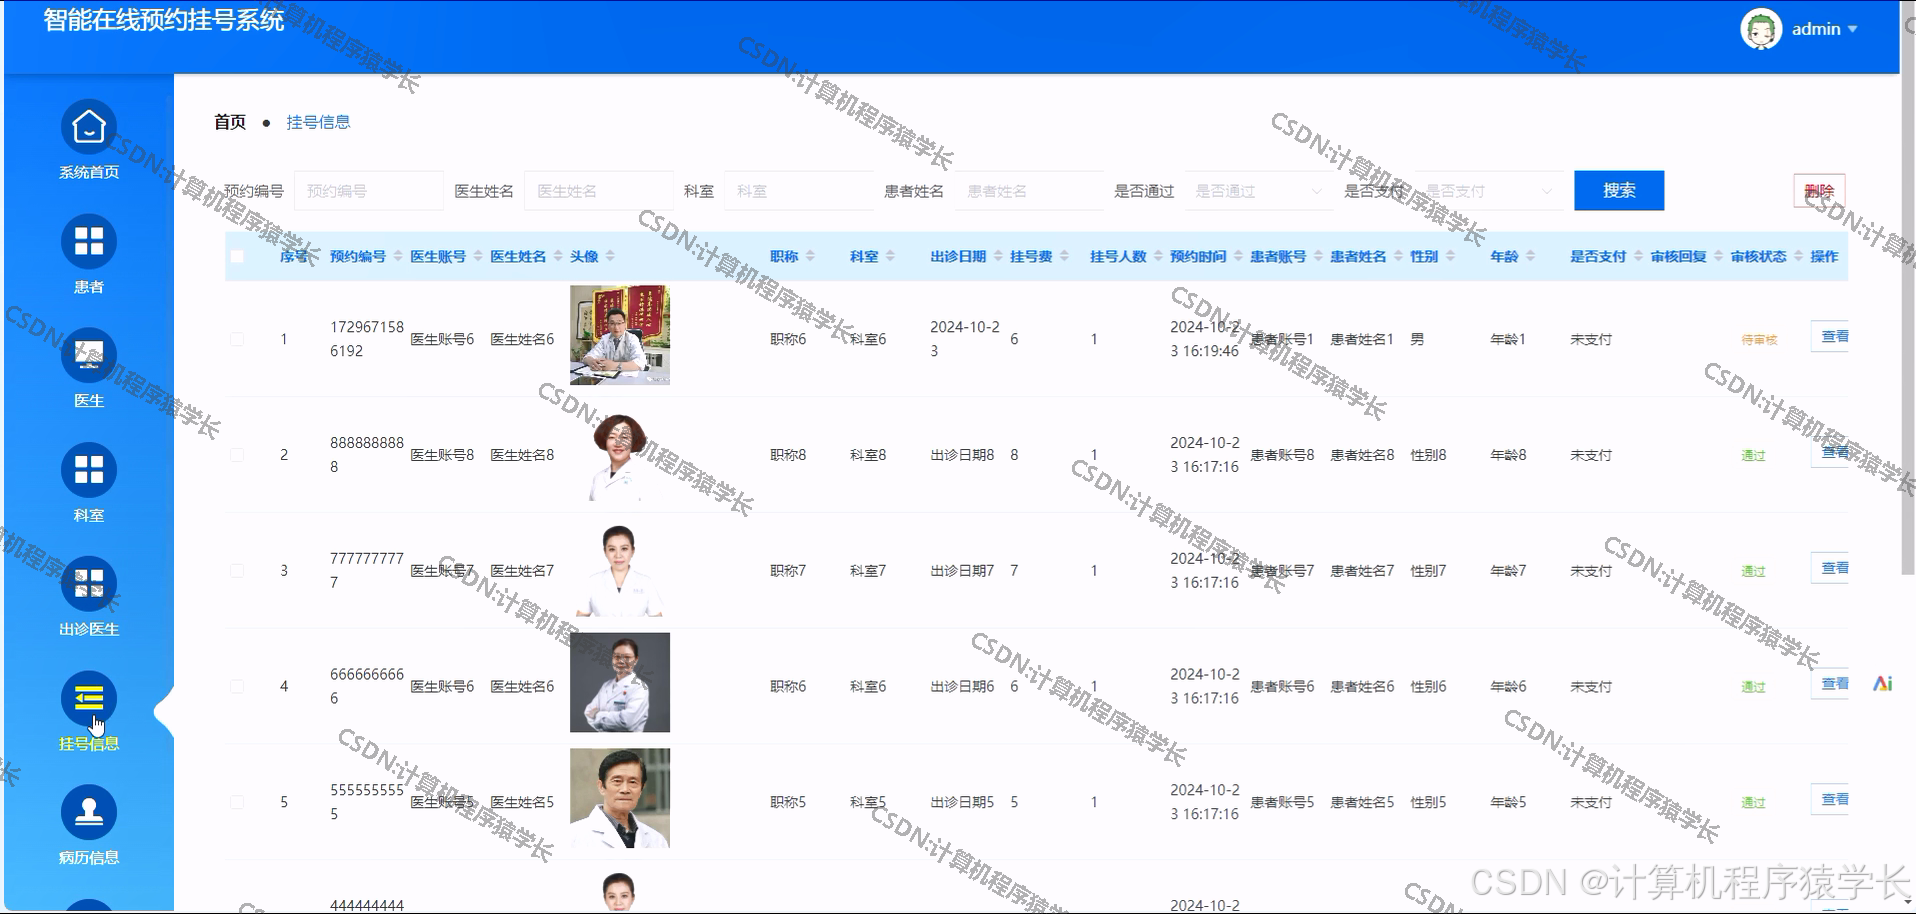Open the 出诊医生 sidebar icon
The height and width of the screenshot is (914, 1916).
[x=89, y=584]
